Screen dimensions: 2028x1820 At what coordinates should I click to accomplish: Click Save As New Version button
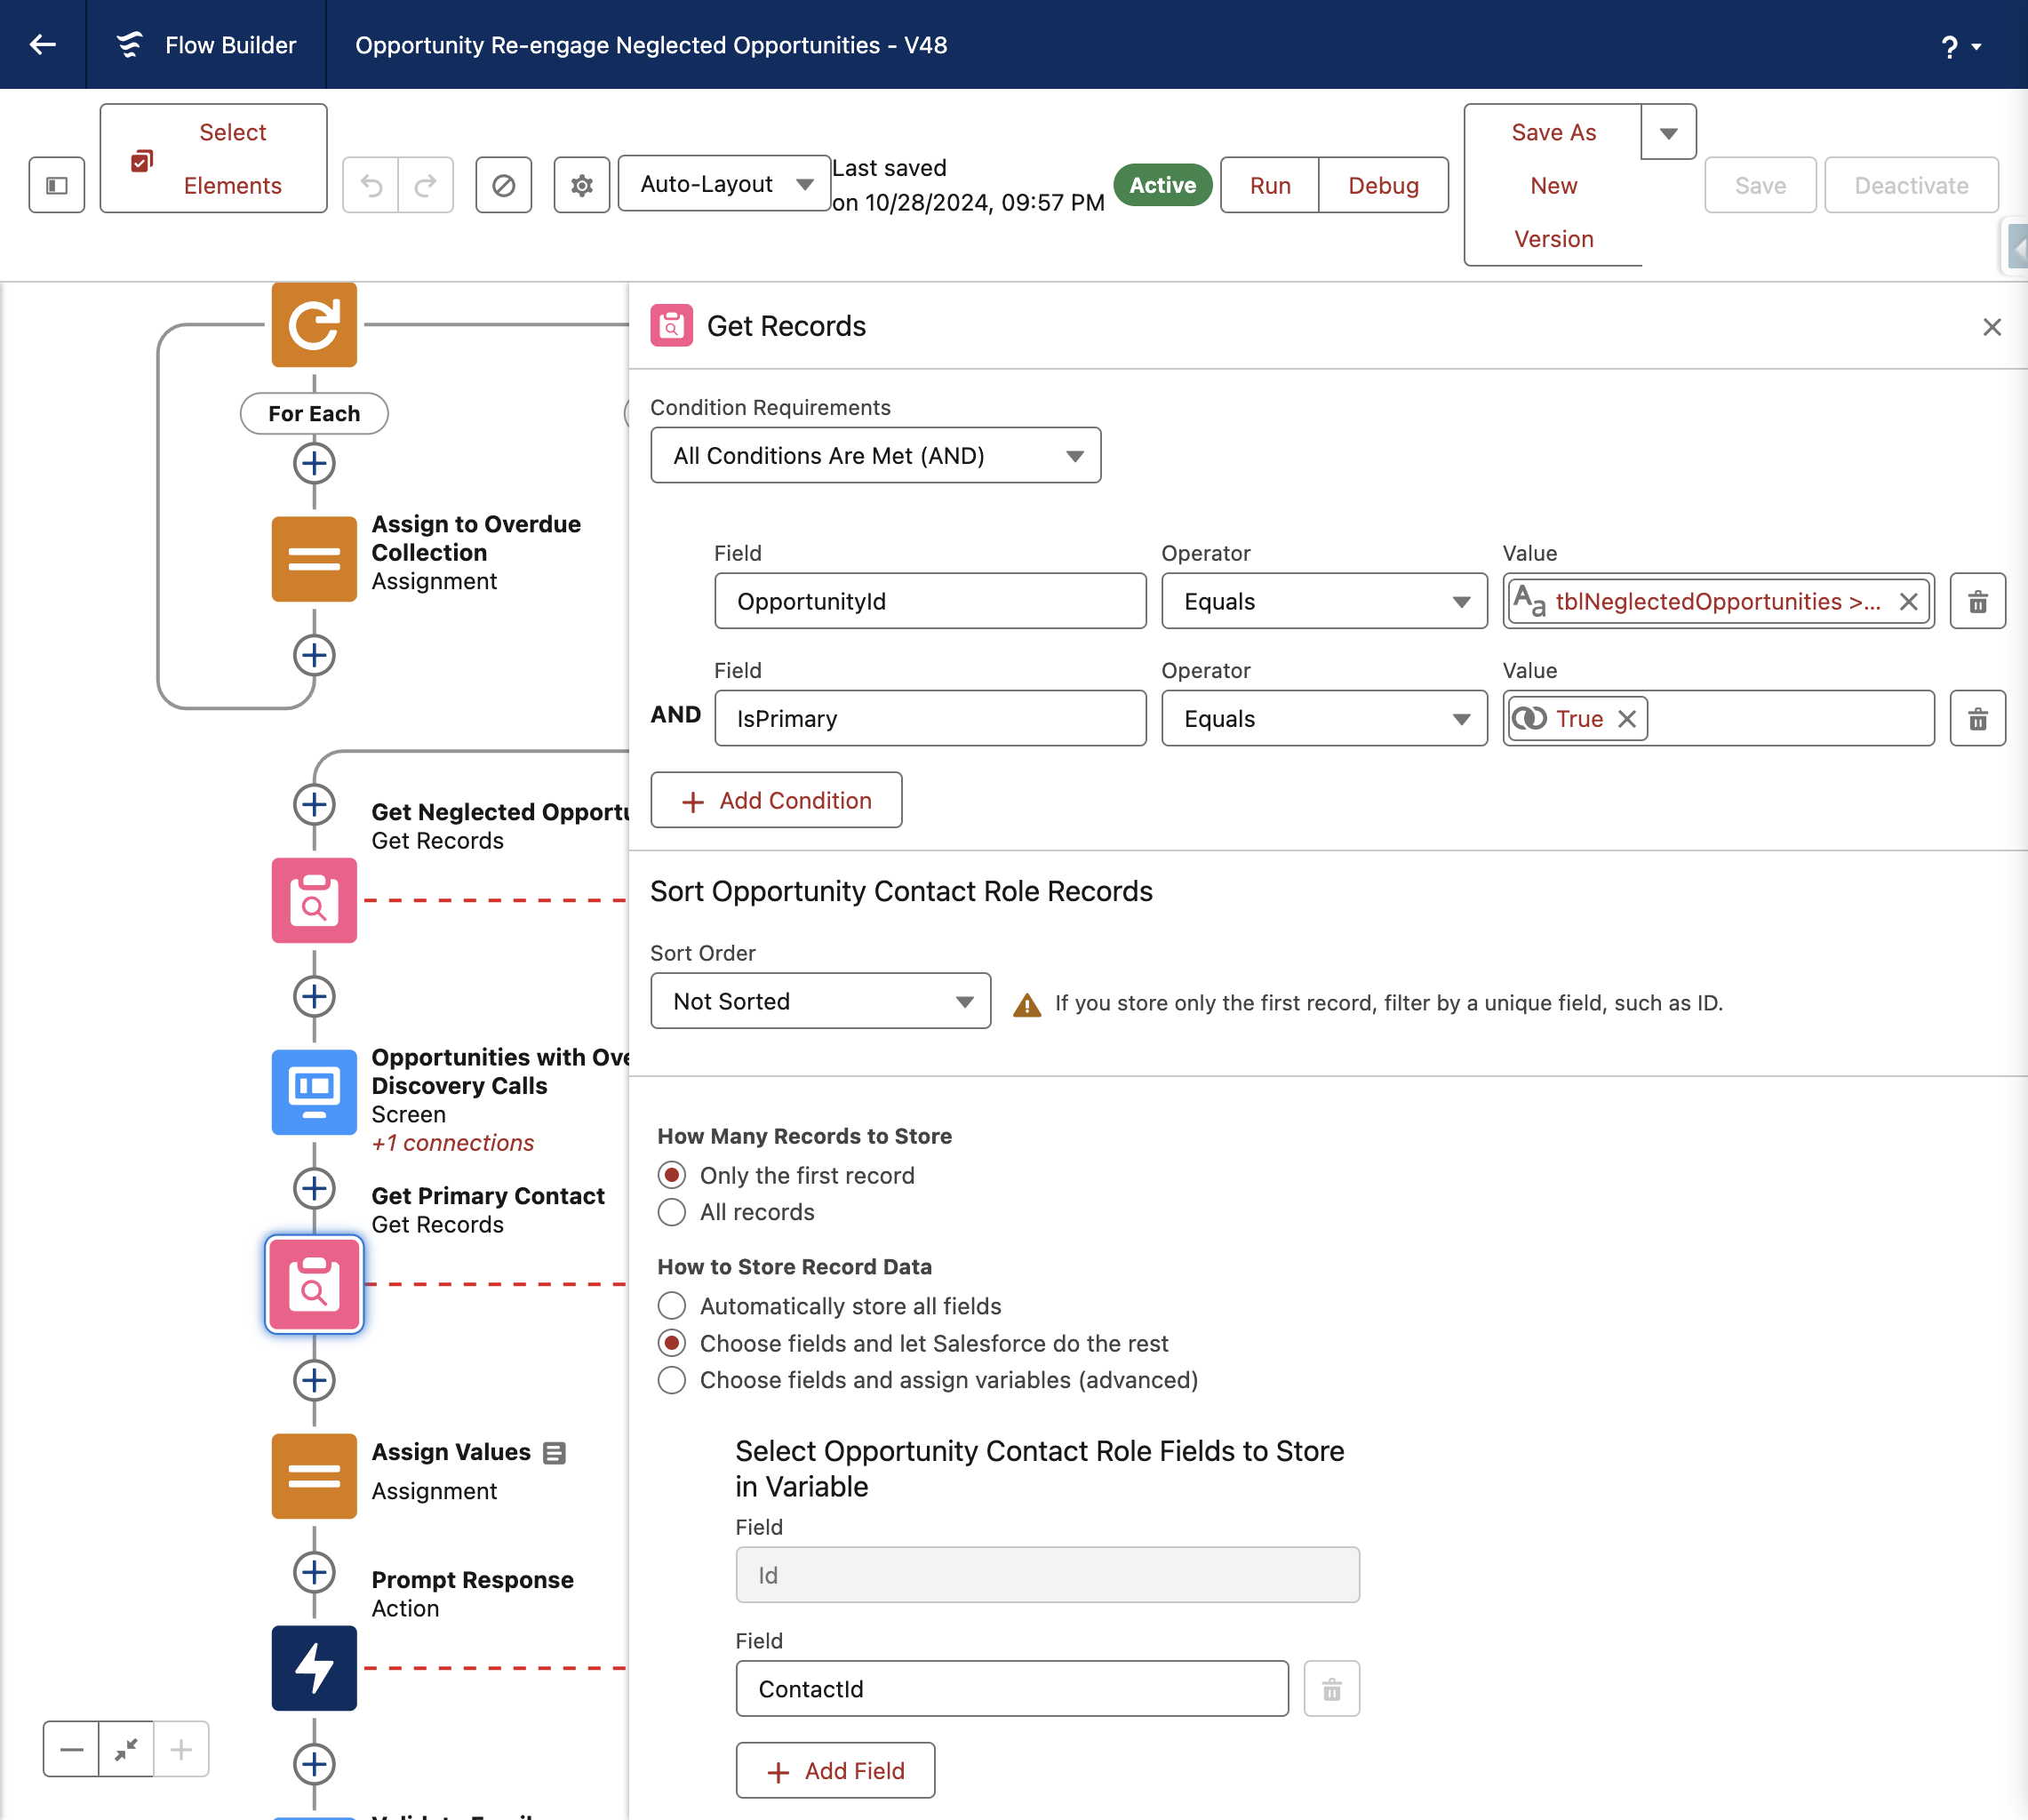pyautogui.click(x=1553, y=185)
